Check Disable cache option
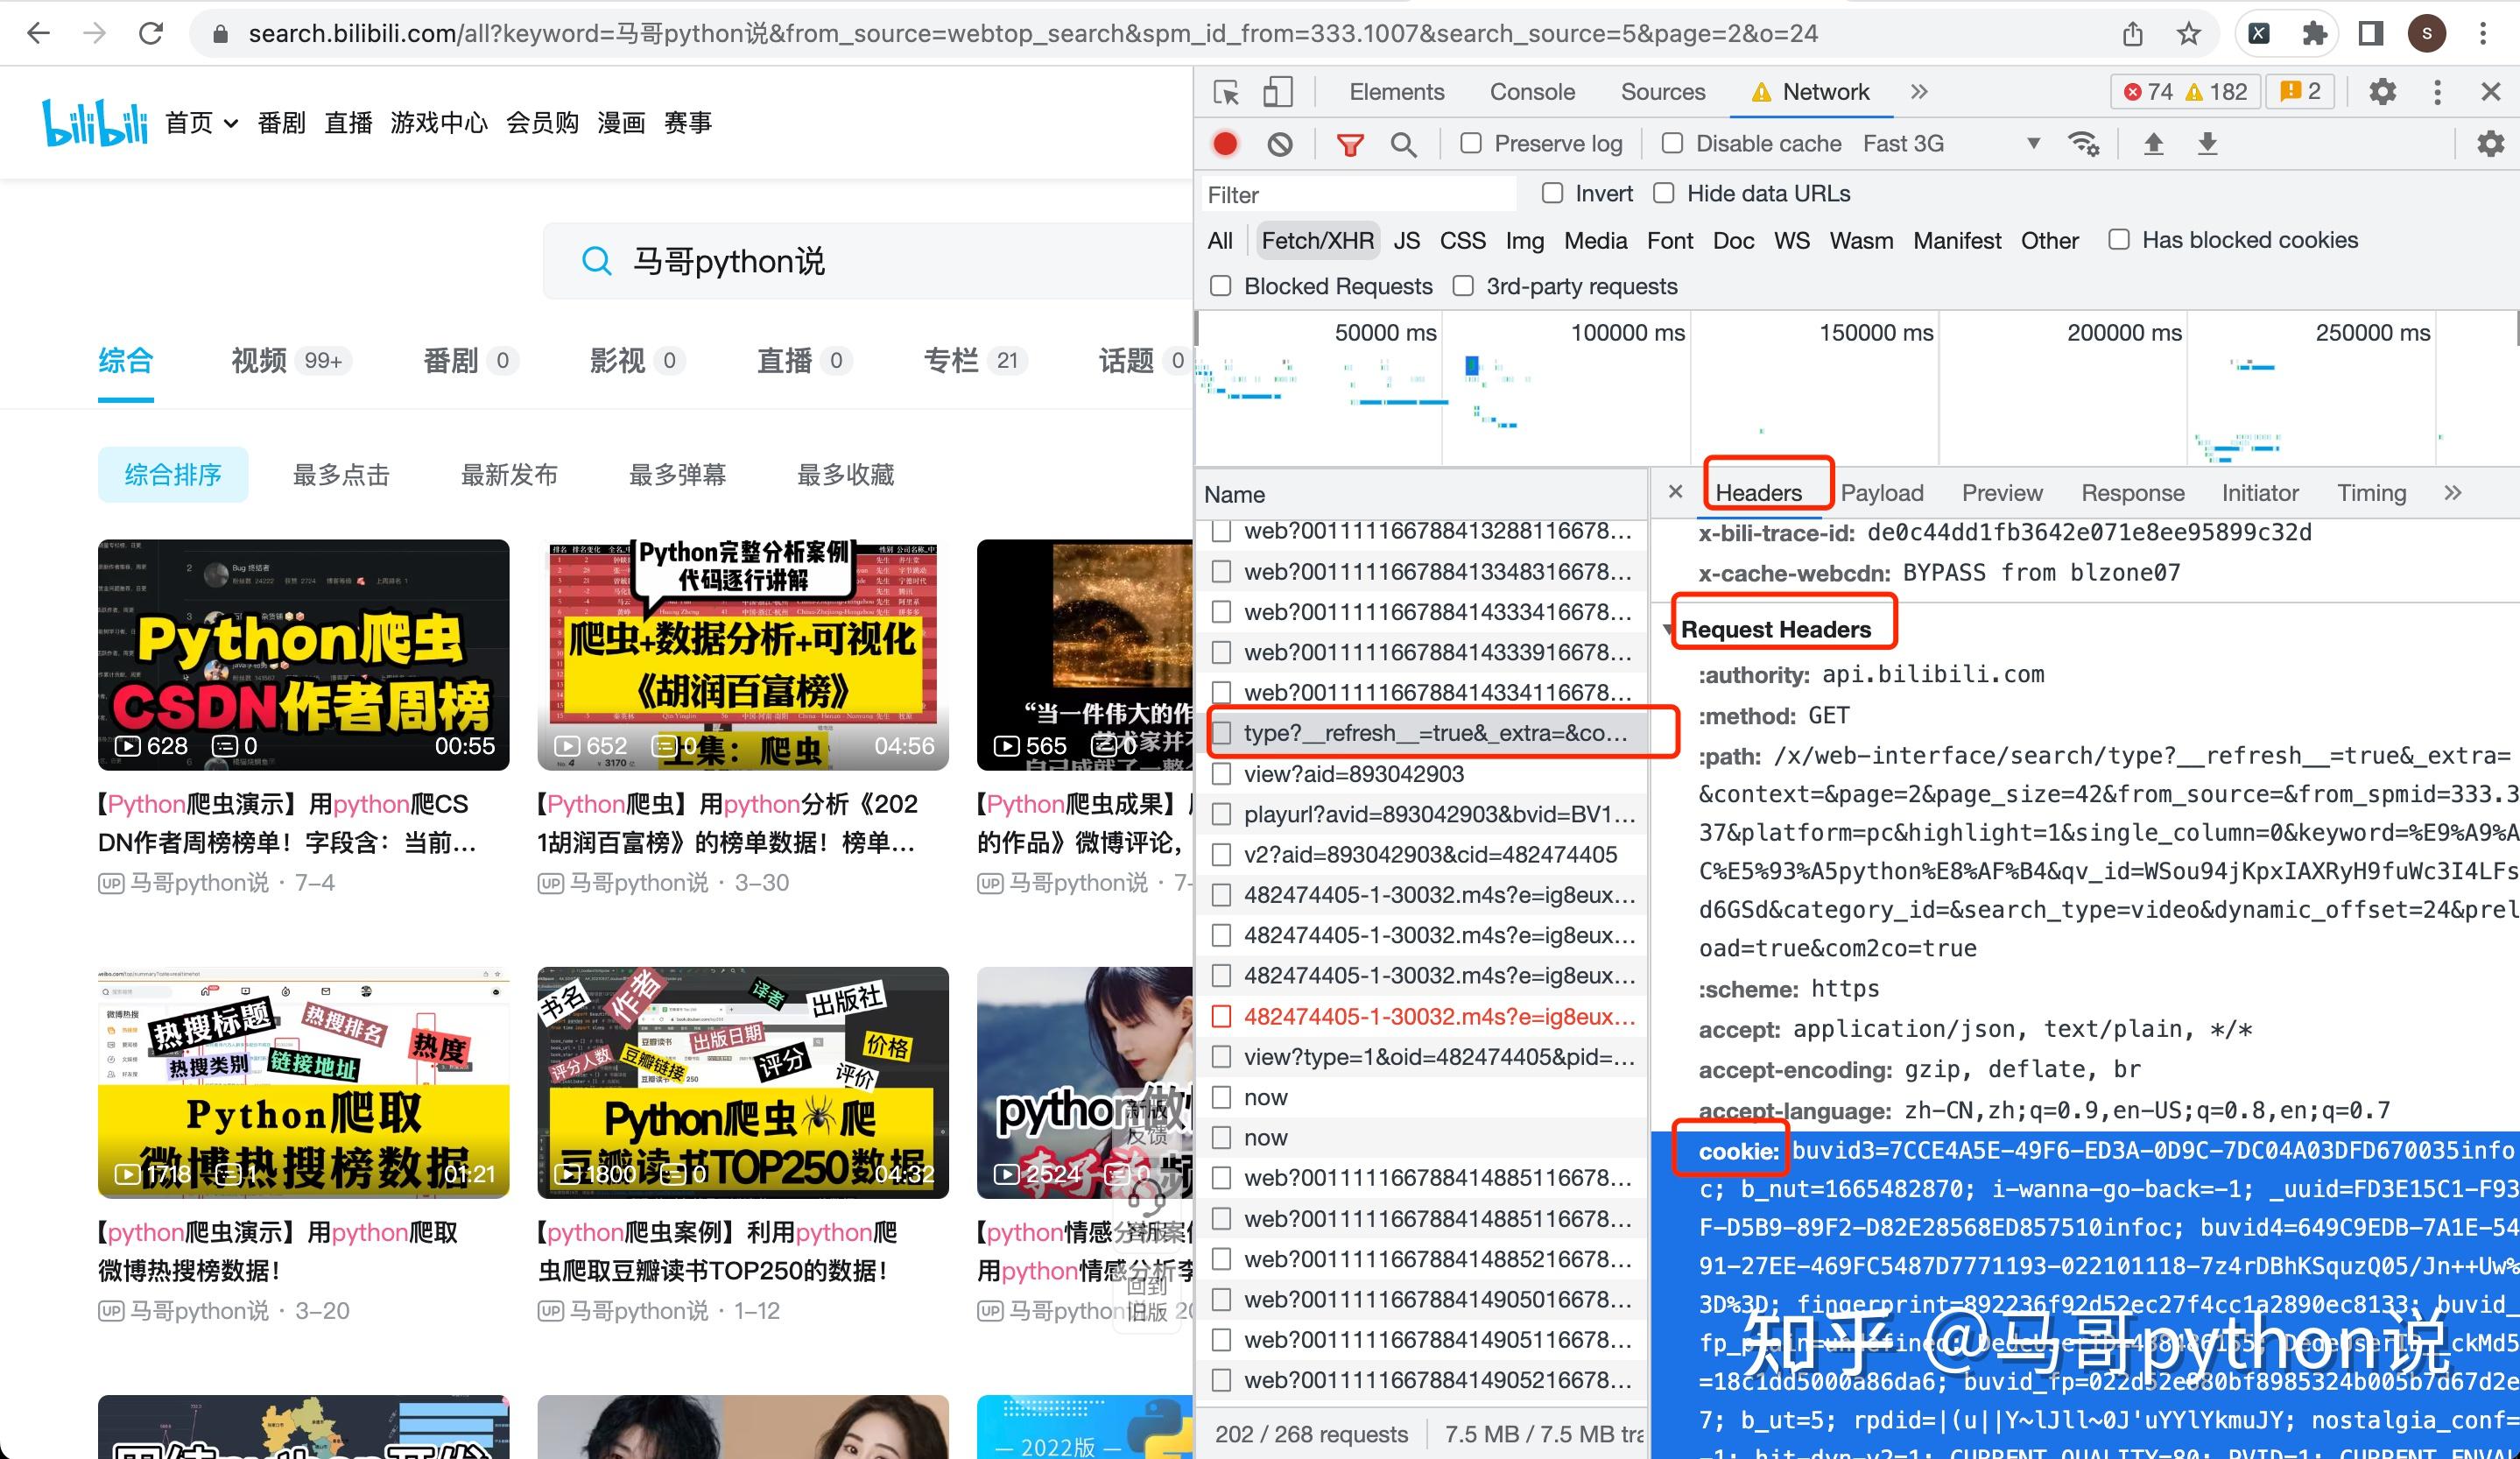The image size is (2520, 1459). (1672, 143)
